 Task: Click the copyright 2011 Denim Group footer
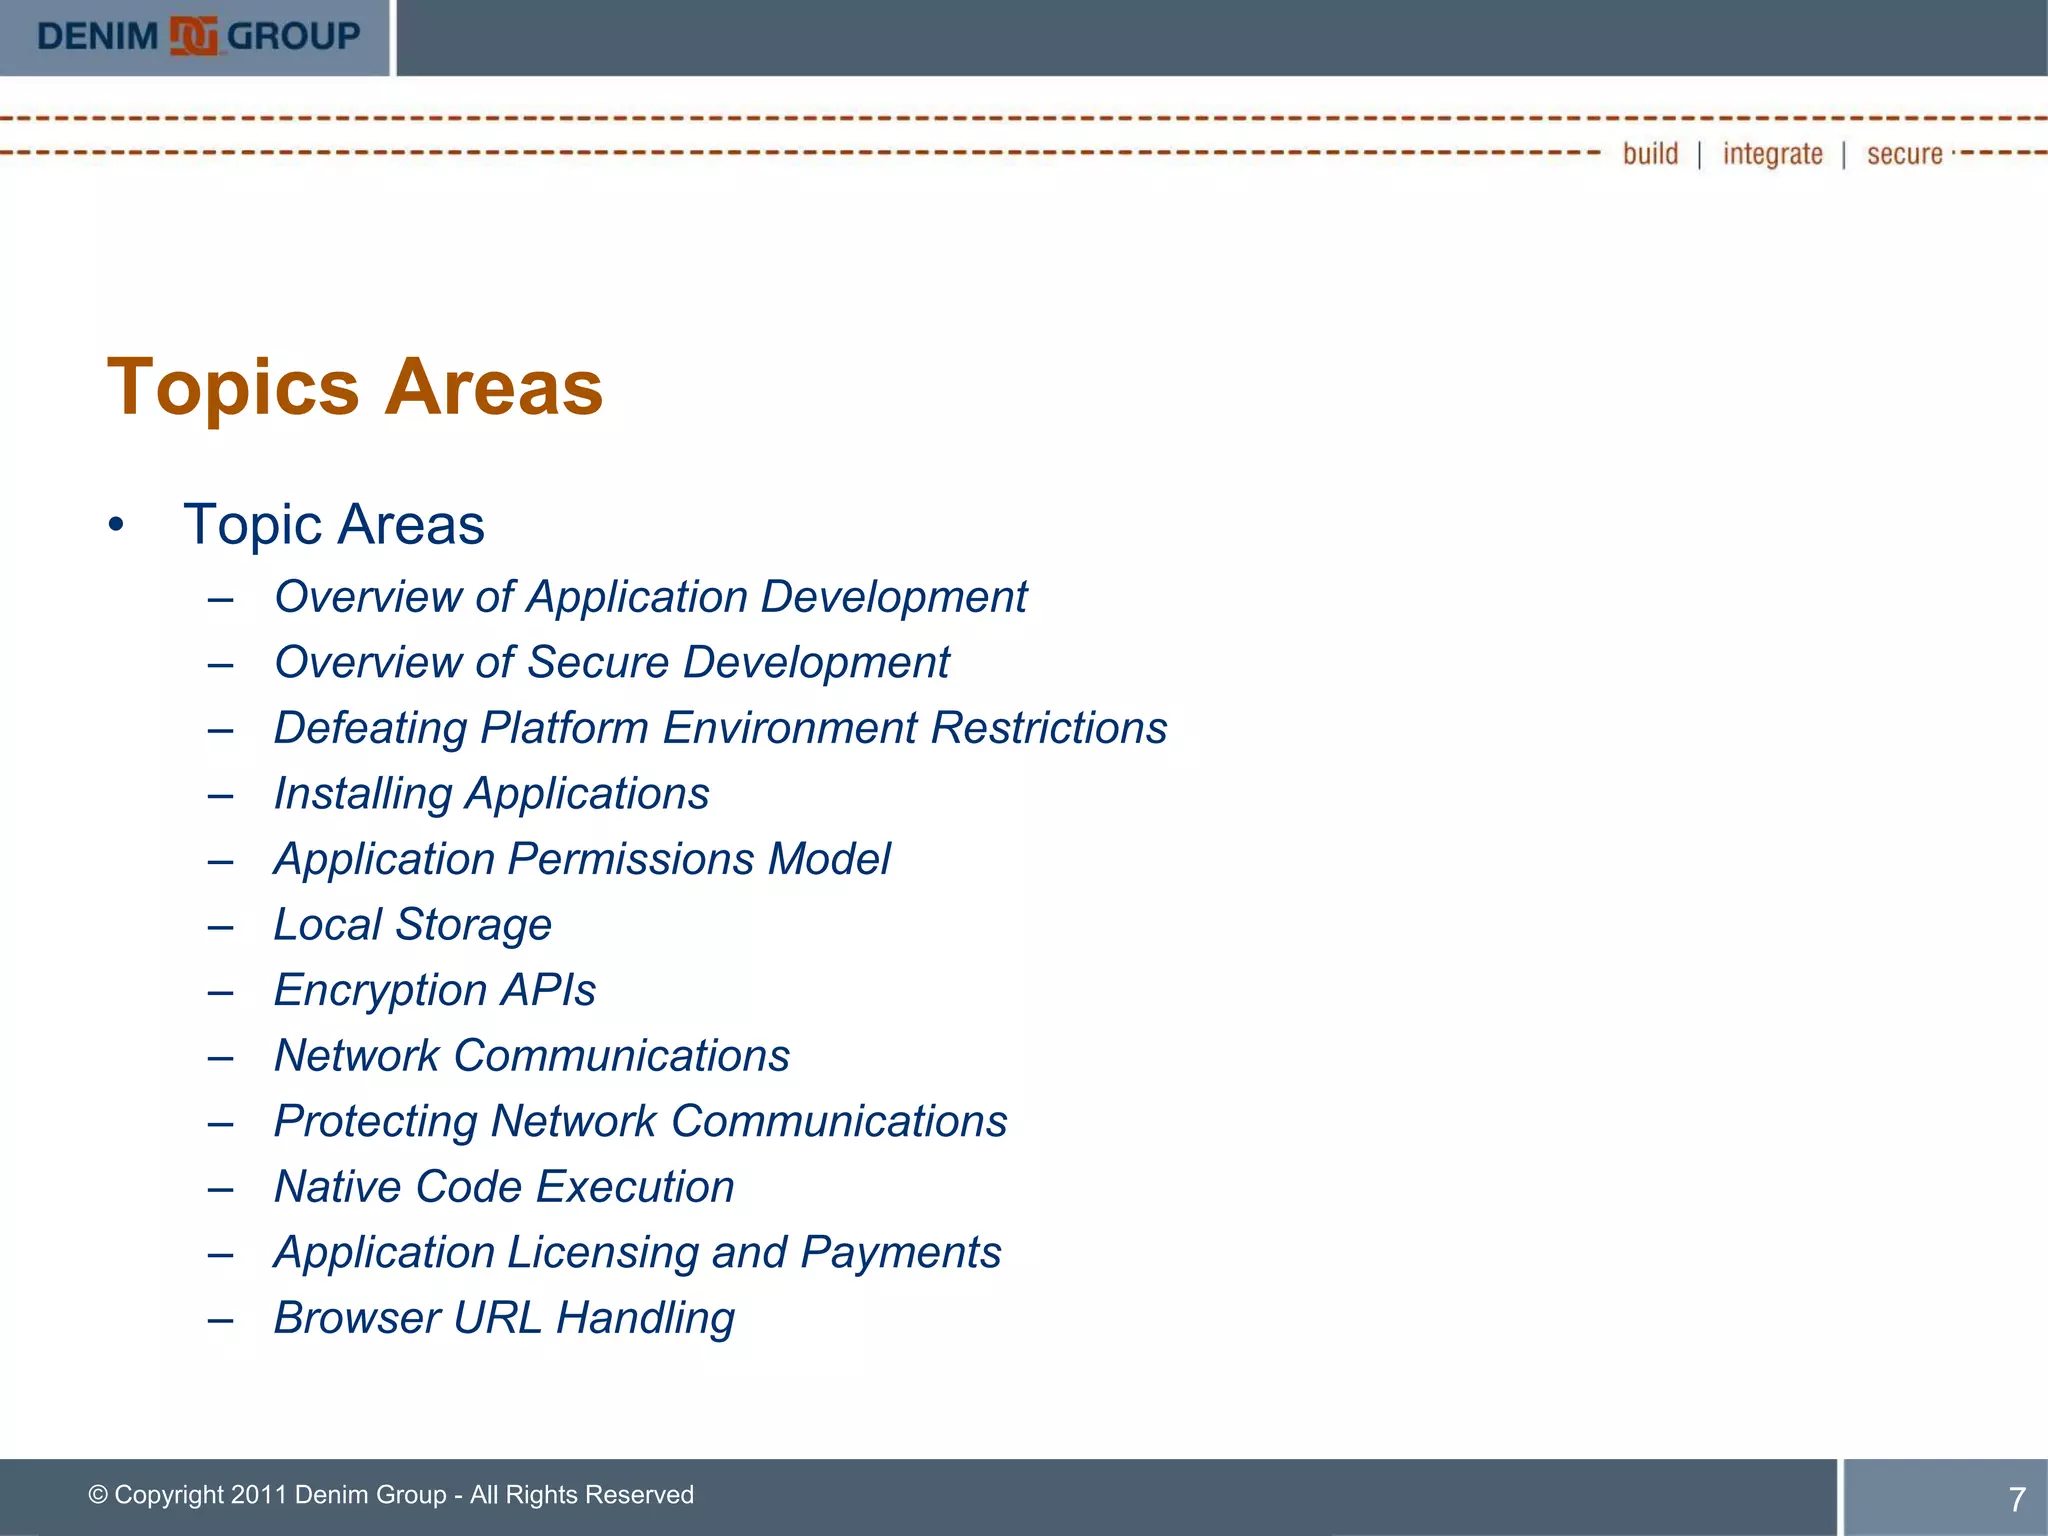pyautogui.click(x=391, y=1495)
